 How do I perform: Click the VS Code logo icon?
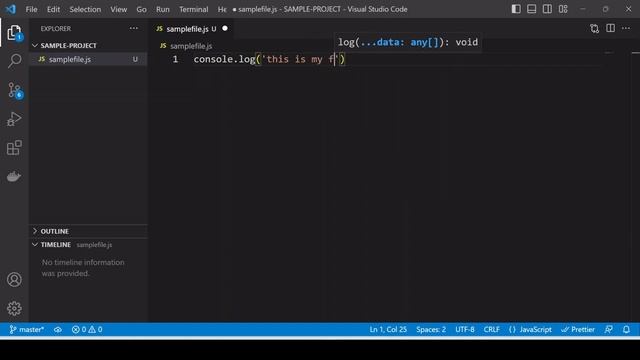click(x=11, y=9)
